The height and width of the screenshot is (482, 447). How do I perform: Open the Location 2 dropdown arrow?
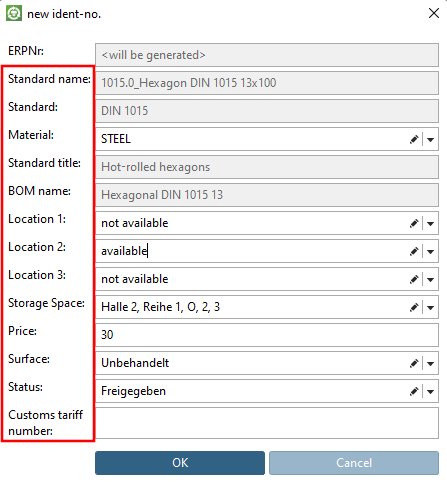pos(430,252)
